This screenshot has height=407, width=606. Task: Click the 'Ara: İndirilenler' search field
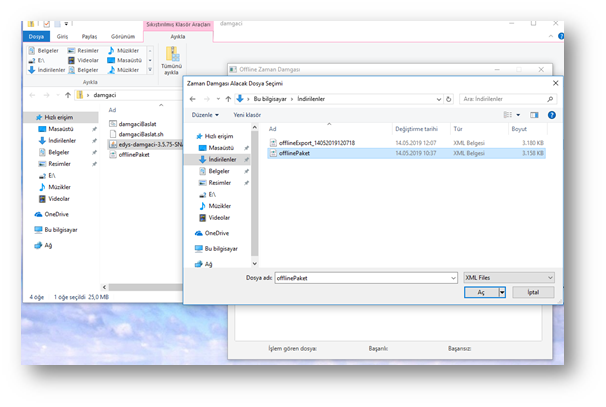[x=506, y=99]
